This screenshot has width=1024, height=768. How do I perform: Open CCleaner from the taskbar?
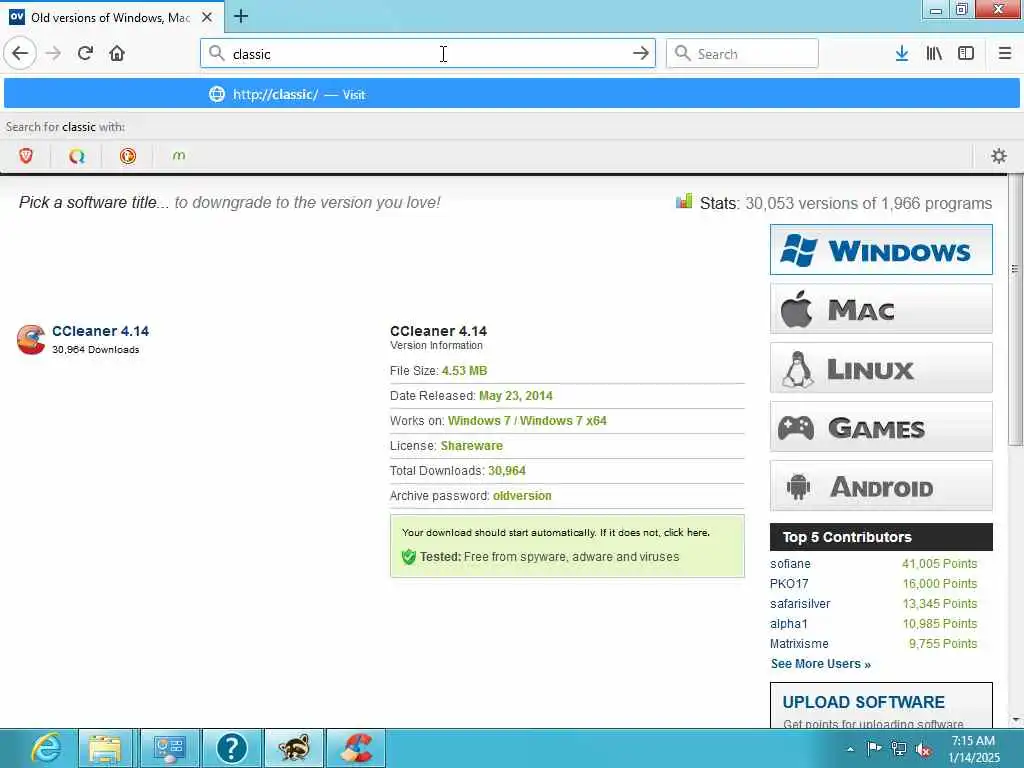pyautogui.click(x=356, y=748)
